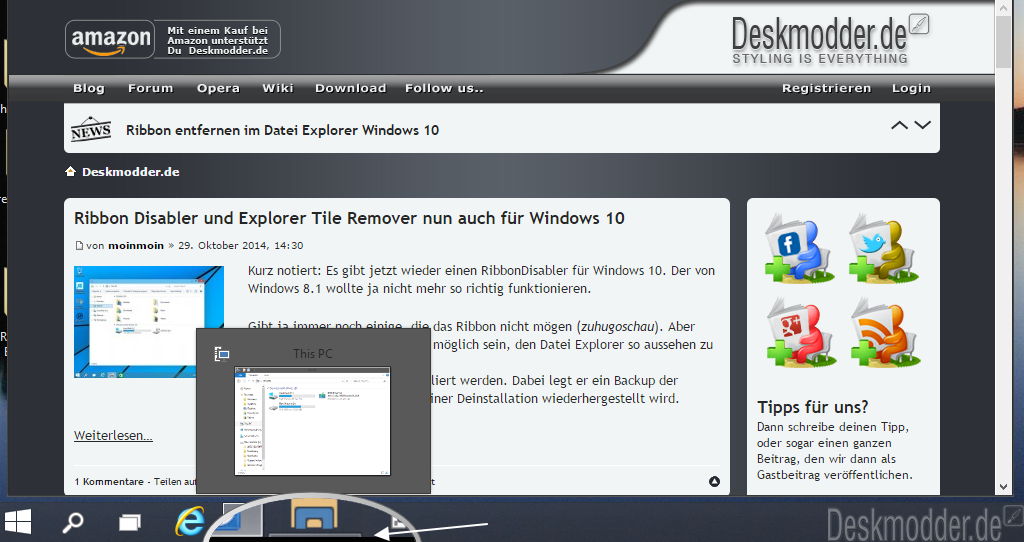Image resolution: width=1024 pixels, height=542 pixels.
Task: Open the news headline Ribbon entfernen im Datei Explorer
Action: 282,130
